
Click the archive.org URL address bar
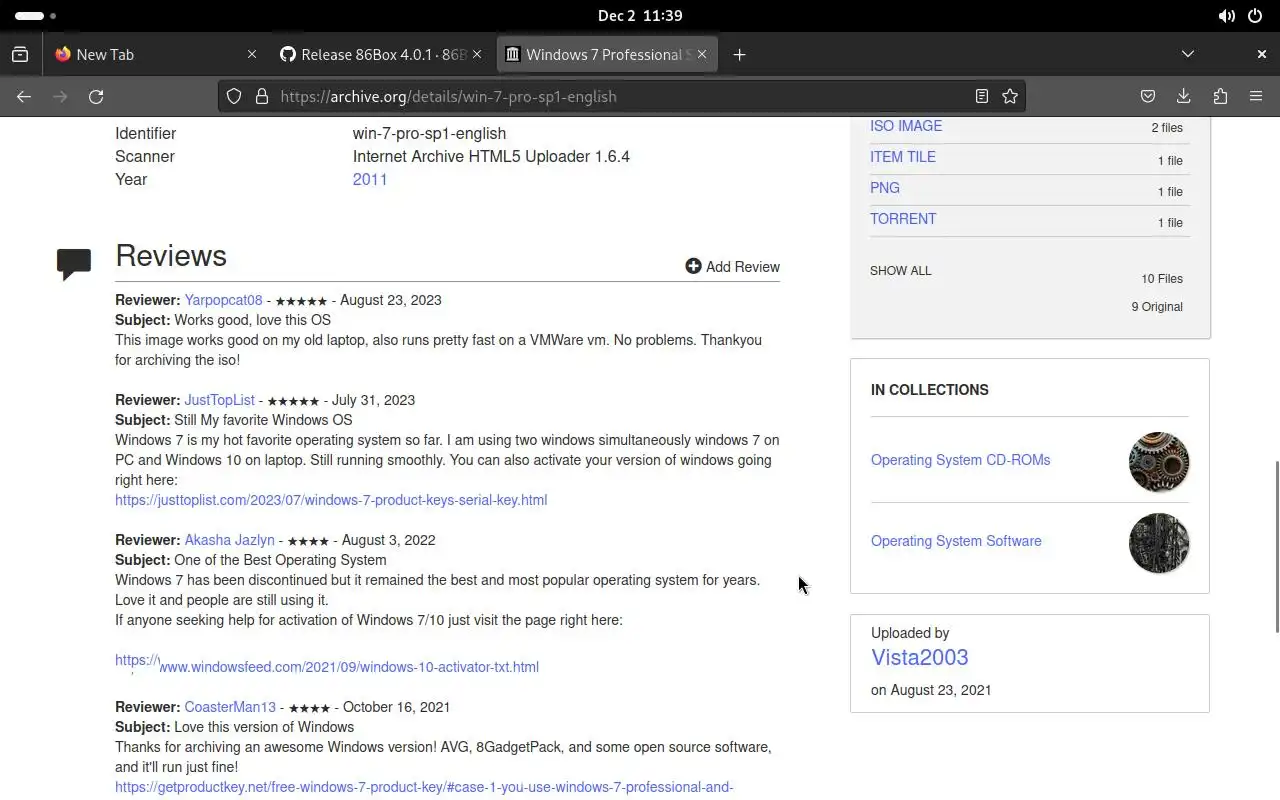click(620, 96)
